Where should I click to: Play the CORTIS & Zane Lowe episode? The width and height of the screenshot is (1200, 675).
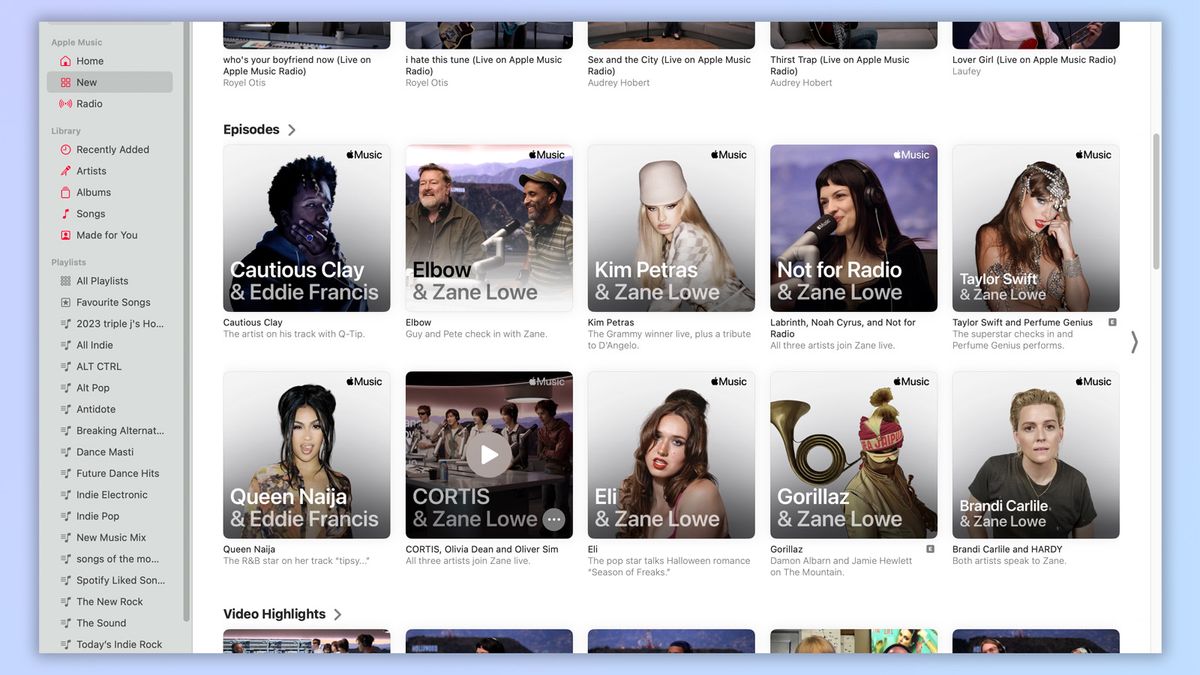coord(489,455)
